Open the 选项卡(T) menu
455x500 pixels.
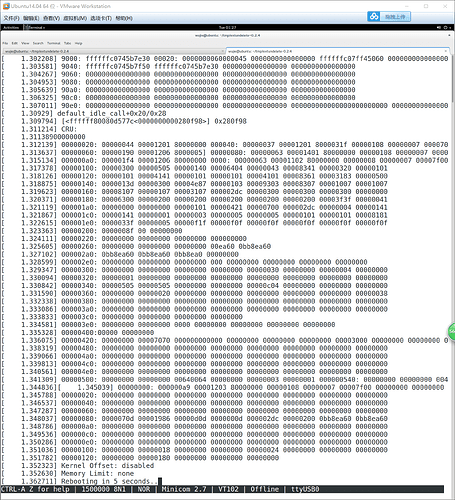pos(101,18)
